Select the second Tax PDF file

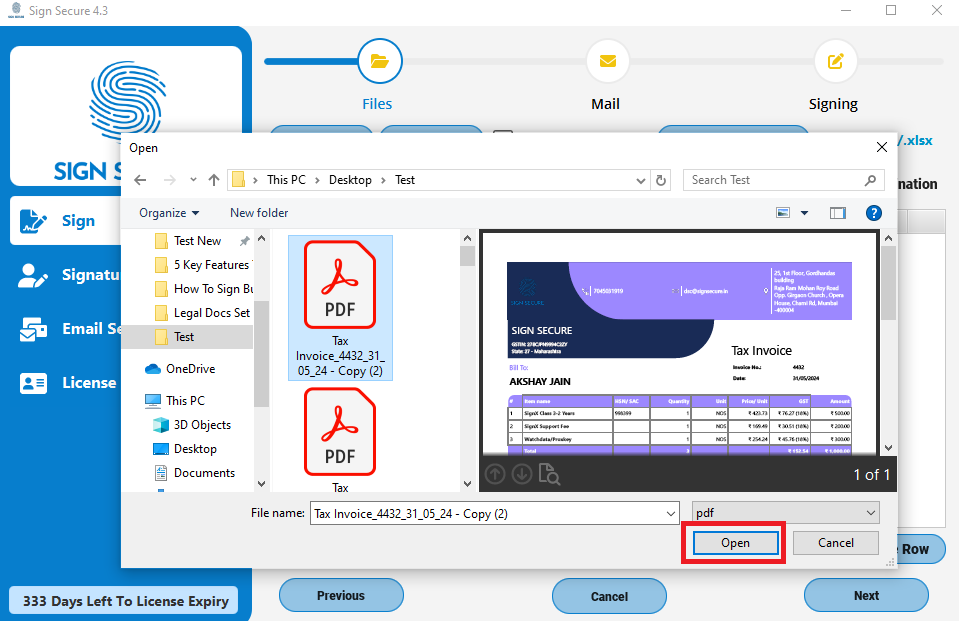click(340, 439)
